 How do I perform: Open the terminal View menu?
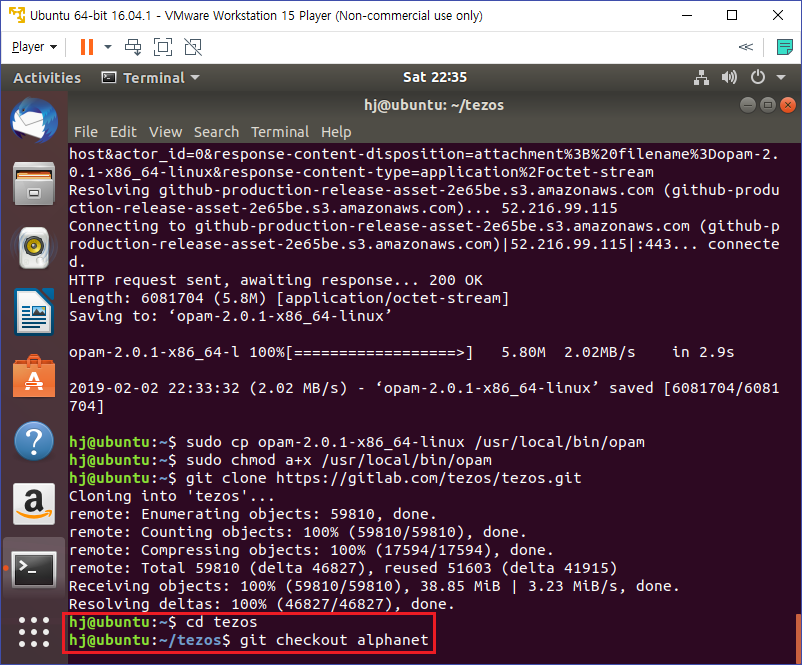[165, 132]
